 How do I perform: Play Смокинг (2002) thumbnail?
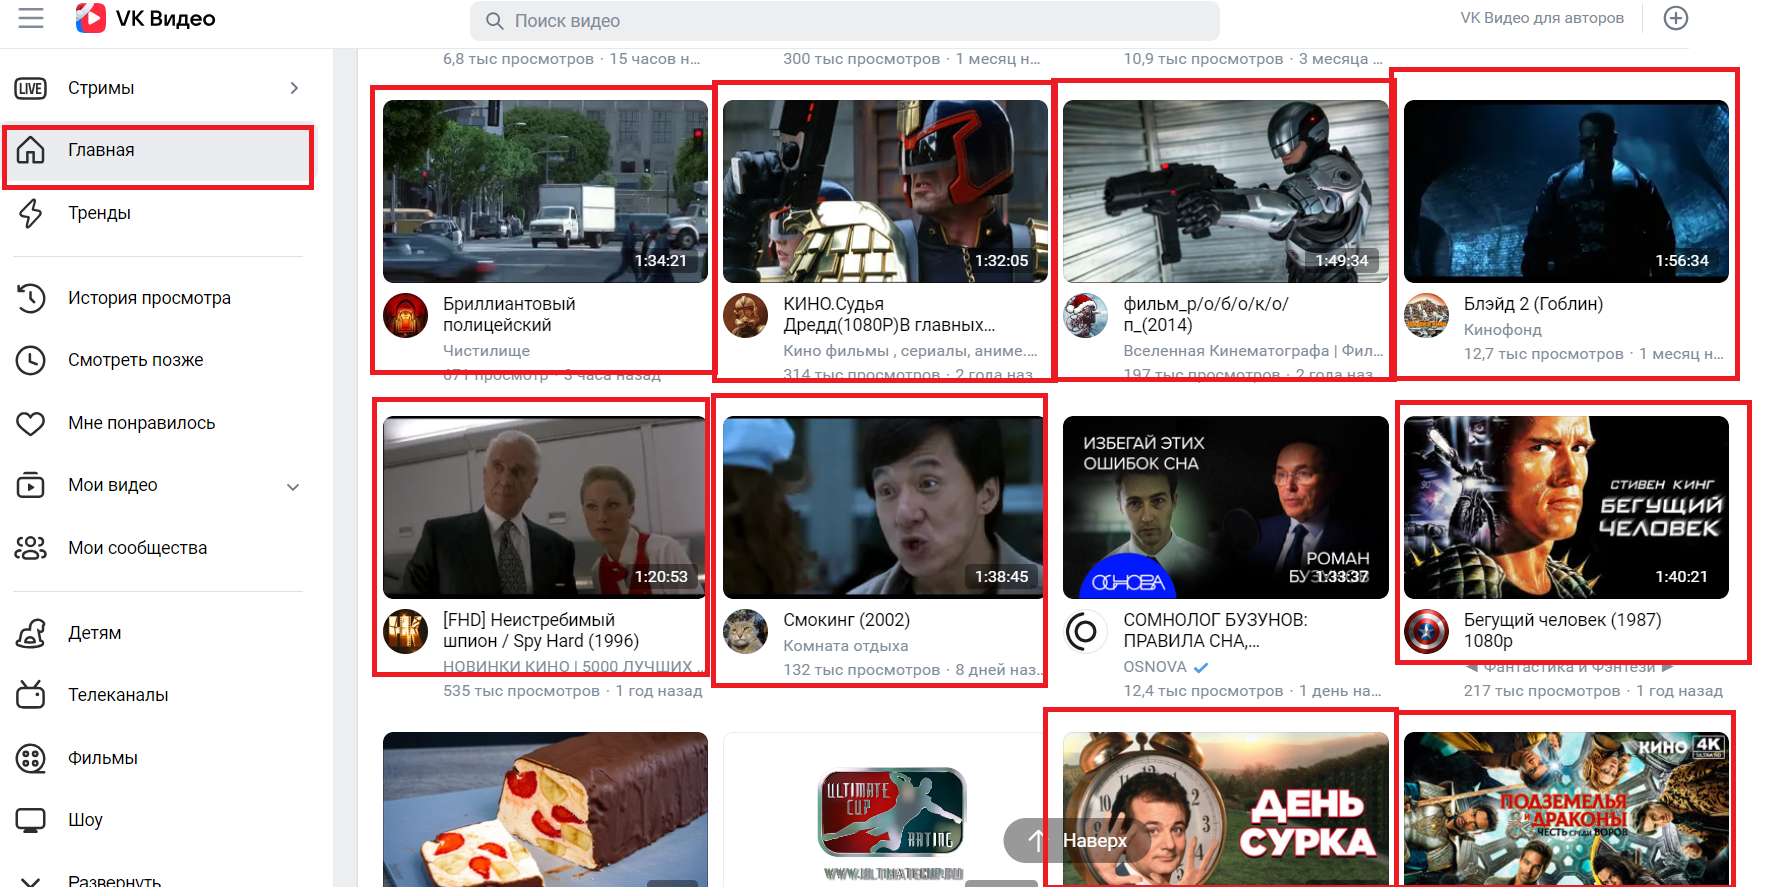tap(885, 507)
